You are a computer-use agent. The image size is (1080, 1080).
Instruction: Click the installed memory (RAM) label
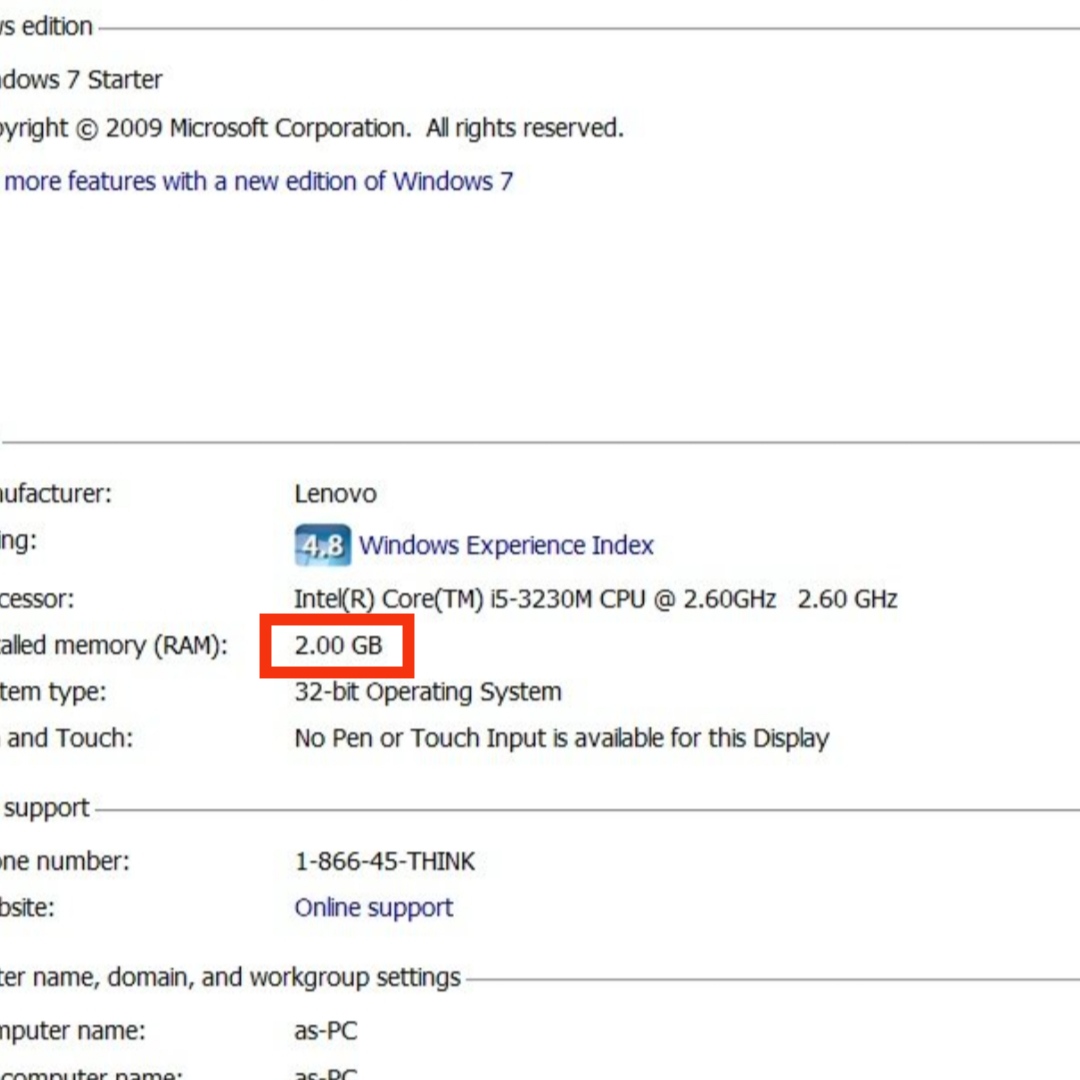tap(114, 646)
